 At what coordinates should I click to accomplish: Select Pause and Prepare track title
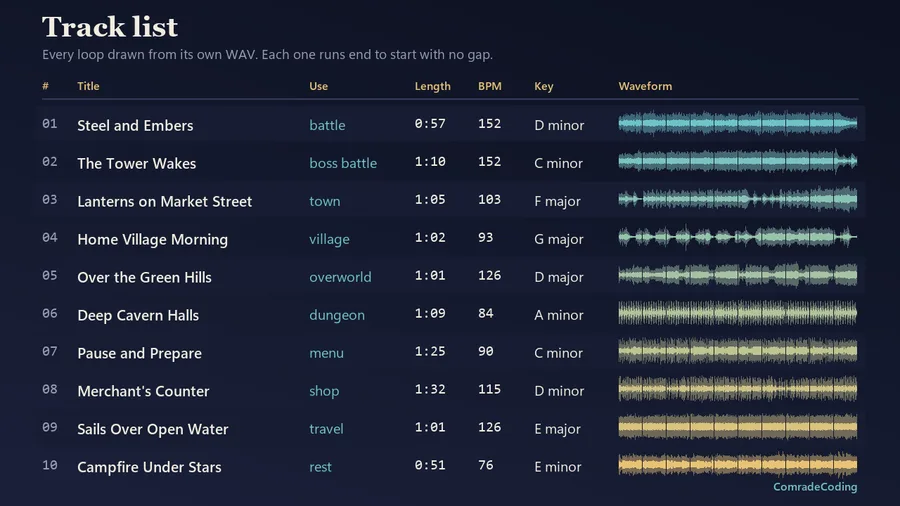point(139,353)
